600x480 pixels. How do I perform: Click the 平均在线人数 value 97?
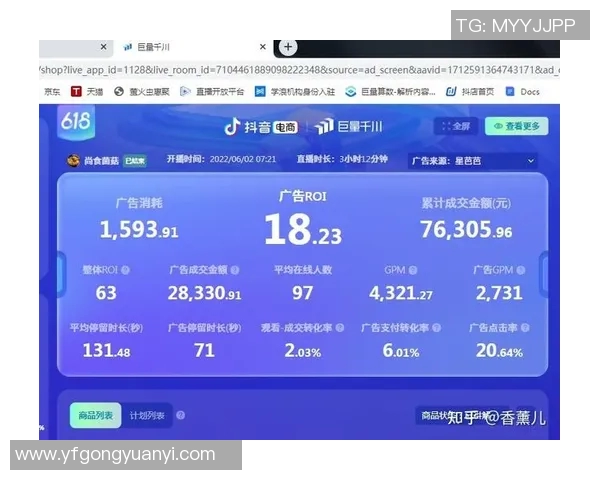click(x=303, y=293)
